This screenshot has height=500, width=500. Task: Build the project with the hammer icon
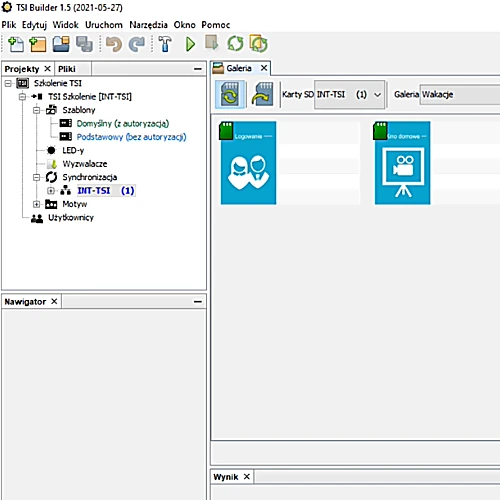[x=165, y=44]
